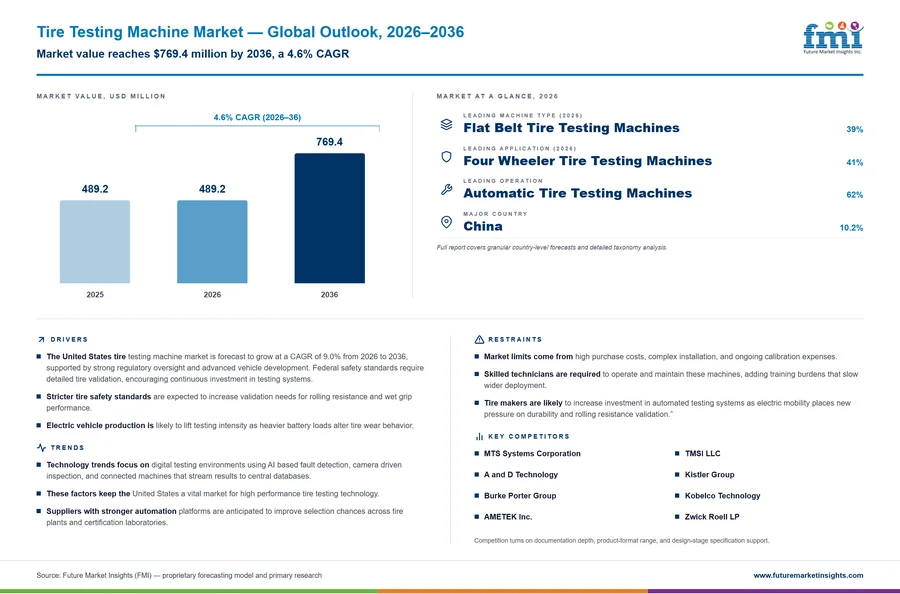Click the 39% share value
Viewport: 900px width, 594px height.
[855, 130]
